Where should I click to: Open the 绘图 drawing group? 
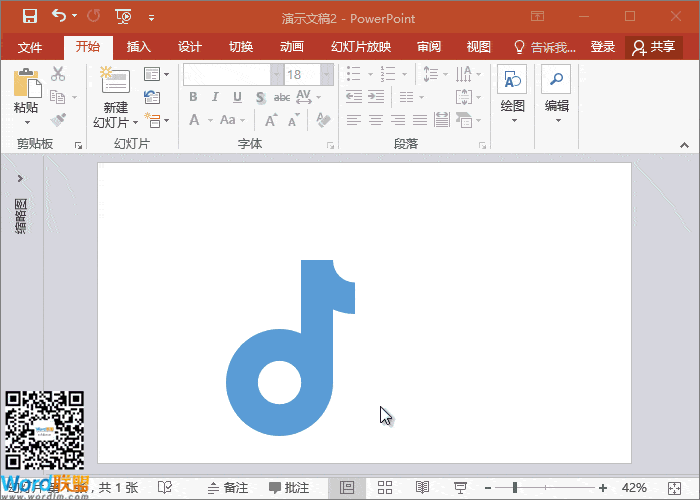click(512, 95)
